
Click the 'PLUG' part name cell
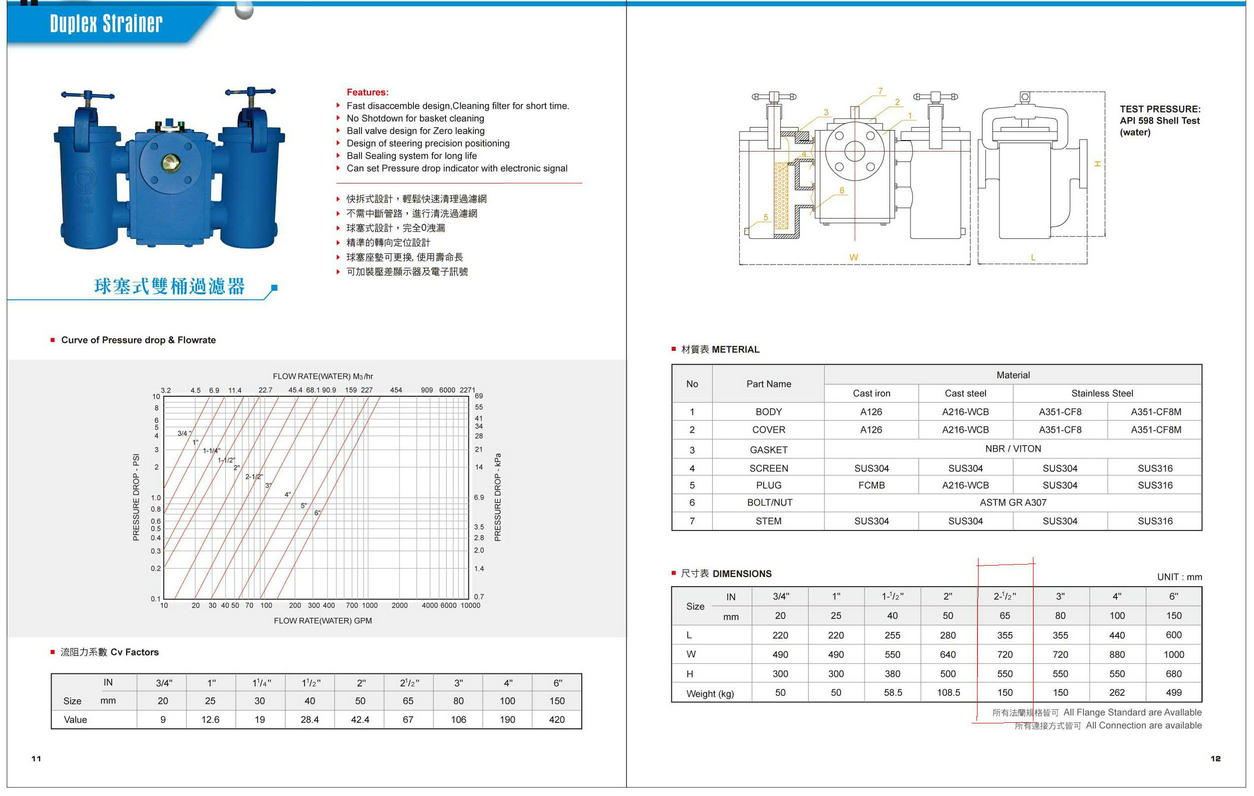pos(769,485)
